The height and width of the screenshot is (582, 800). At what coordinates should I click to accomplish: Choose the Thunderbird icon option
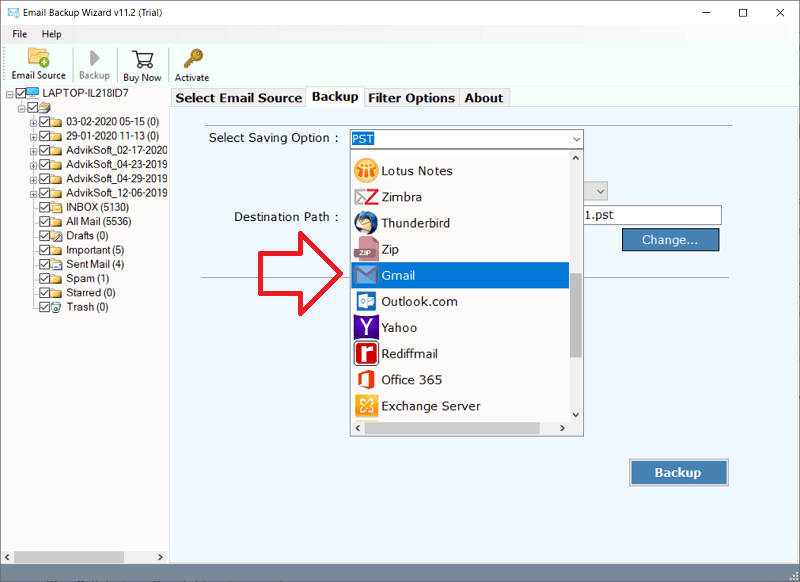366,223
